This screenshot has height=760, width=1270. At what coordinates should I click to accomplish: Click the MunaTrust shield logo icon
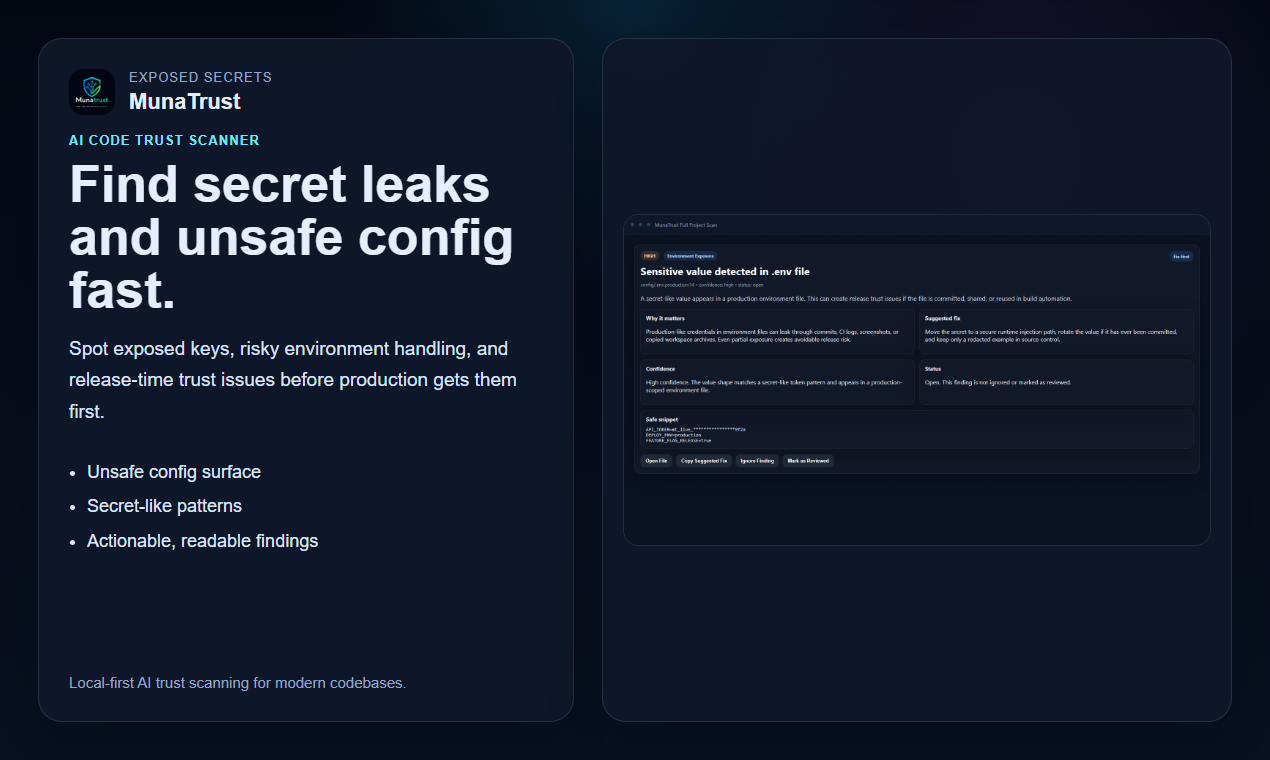[92, 91]
